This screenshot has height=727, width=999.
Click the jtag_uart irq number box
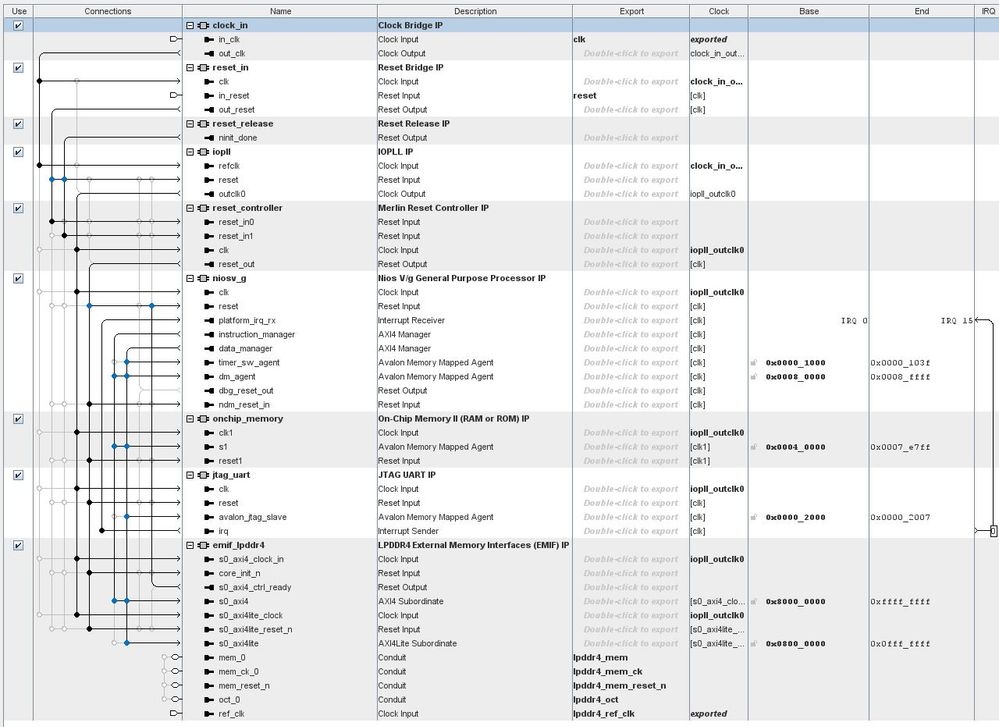tap(993, 531)
